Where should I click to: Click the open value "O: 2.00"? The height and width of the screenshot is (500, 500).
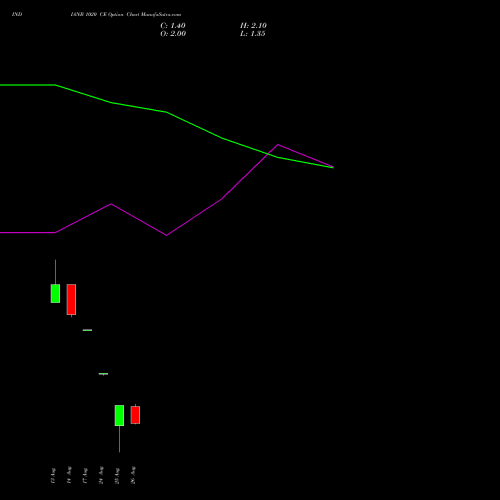point(173,34)
